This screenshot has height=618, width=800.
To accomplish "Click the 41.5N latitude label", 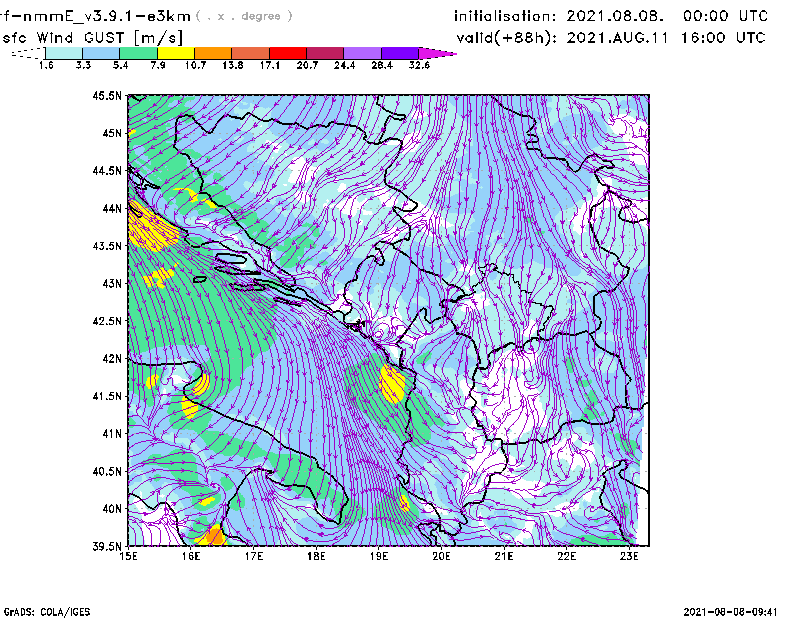I will click(107, 396).
